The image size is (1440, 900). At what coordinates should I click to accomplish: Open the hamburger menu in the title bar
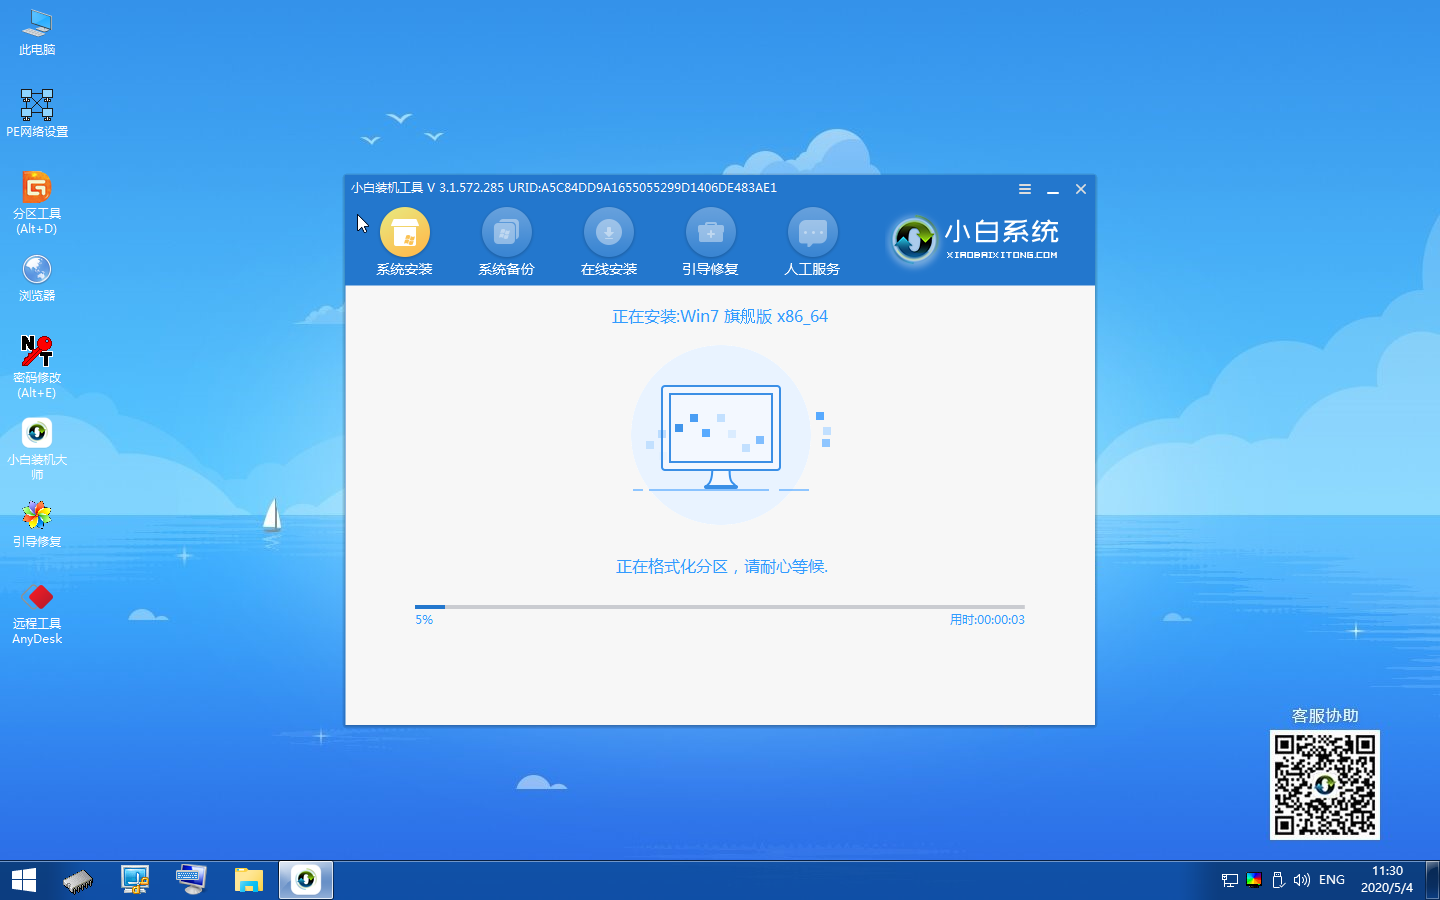pyautogui.click(x=1024, y=189)
